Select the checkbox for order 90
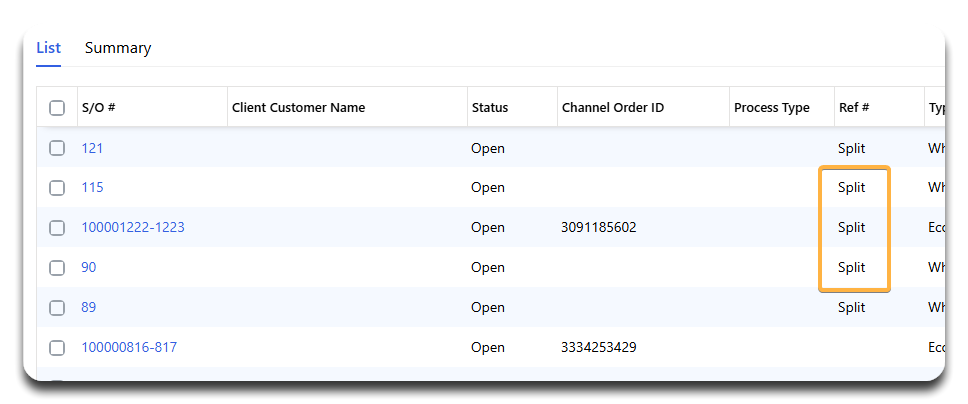 click(x=57, y=268)
